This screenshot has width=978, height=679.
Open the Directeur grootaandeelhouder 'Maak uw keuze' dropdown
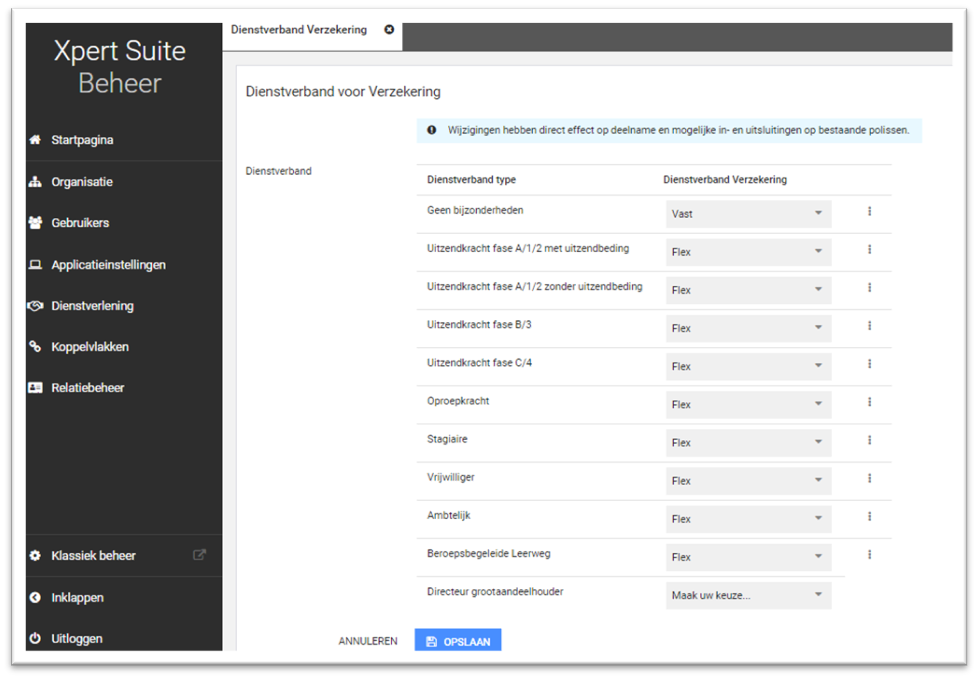747,595
